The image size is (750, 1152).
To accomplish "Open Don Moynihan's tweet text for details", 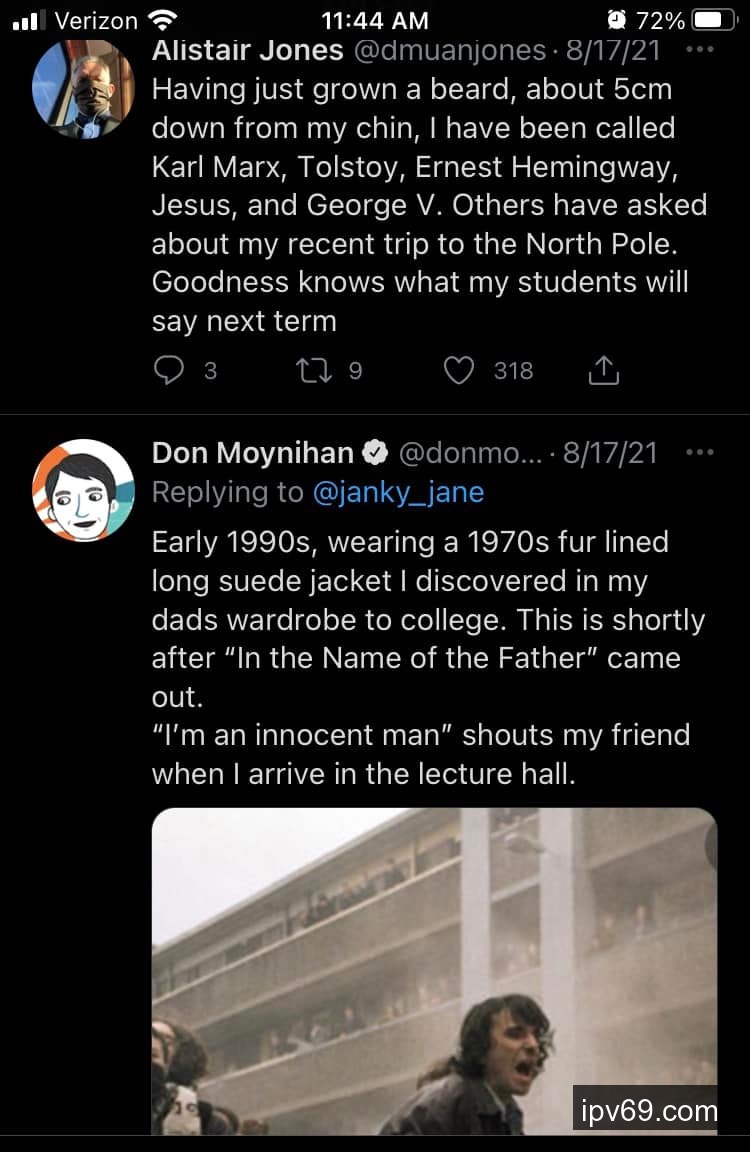I will pyautogui.click(x=428, y=657).
